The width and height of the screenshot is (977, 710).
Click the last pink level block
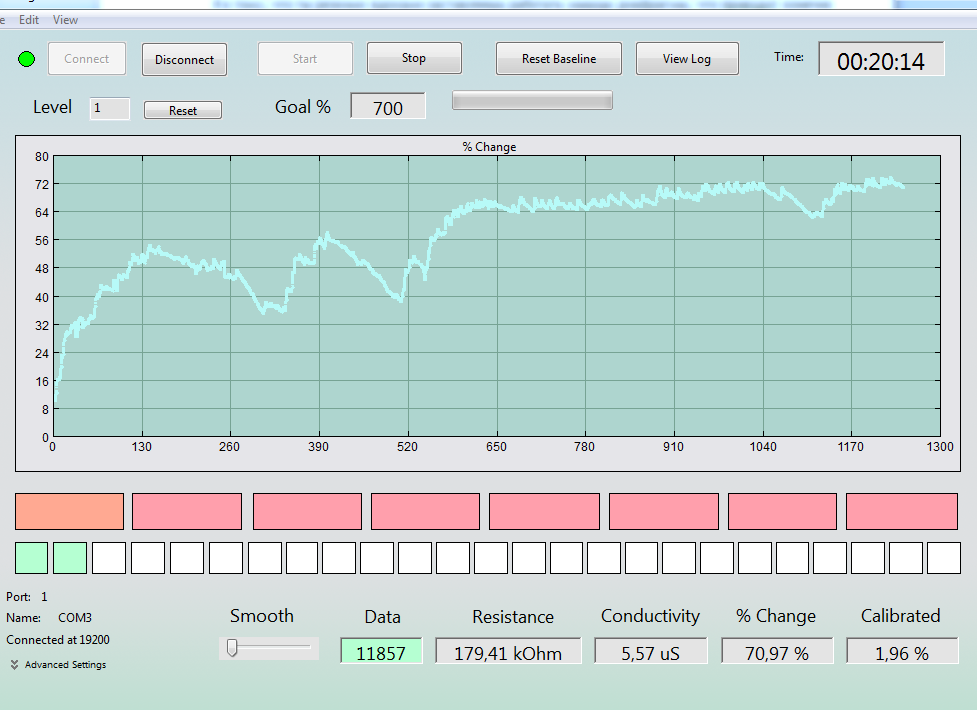coord(902,512)
